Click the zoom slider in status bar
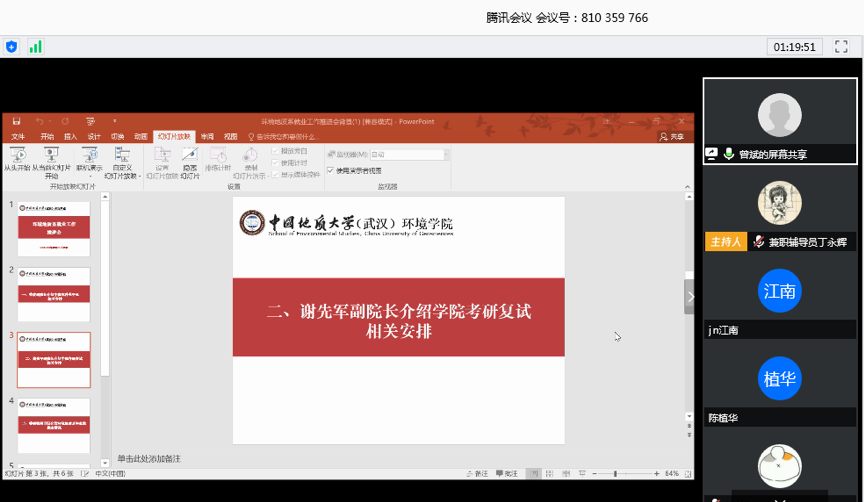The width and height of the screenshot is (864, 502). (615, 473)
